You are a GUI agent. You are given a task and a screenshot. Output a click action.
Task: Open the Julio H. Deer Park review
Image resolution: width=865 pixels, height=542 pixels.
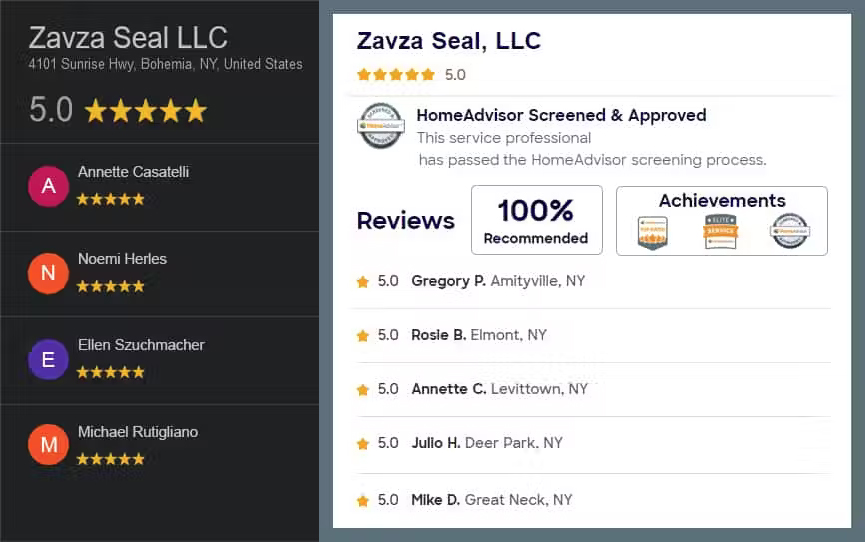click(x=593, y=443)
